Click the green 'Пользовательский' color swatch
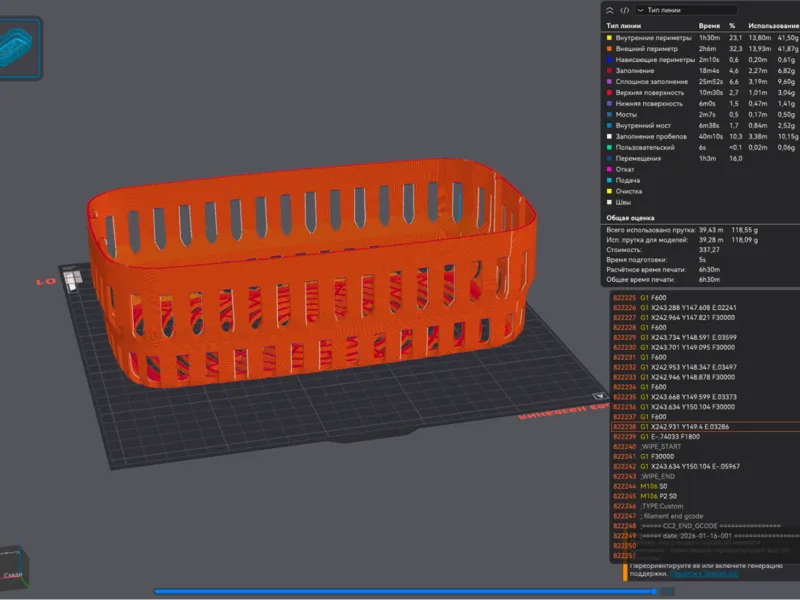The image size is (800, 600). (609, 147)
